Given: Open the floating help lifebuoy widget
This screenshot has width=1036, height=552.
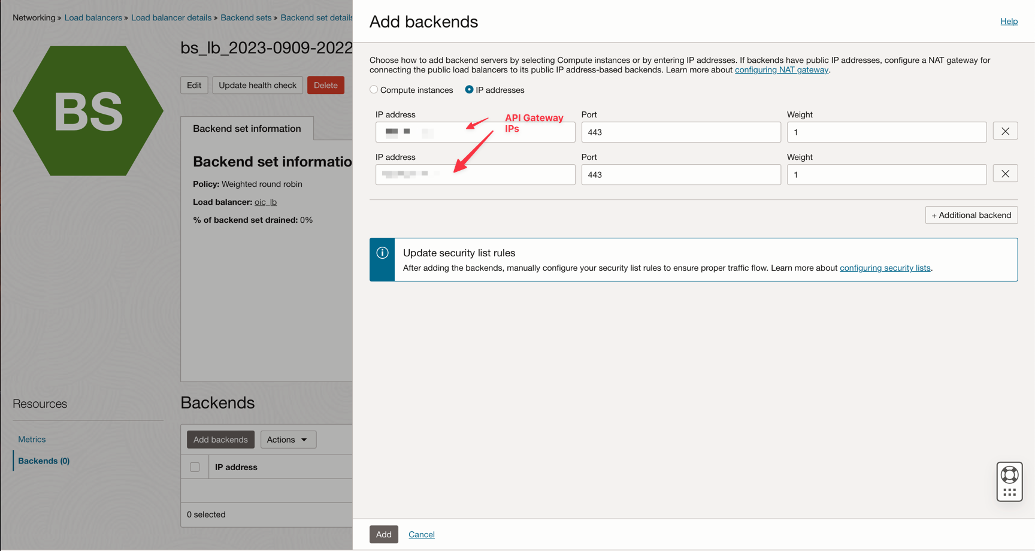Looking at the screenshot, I should 1009,474.
